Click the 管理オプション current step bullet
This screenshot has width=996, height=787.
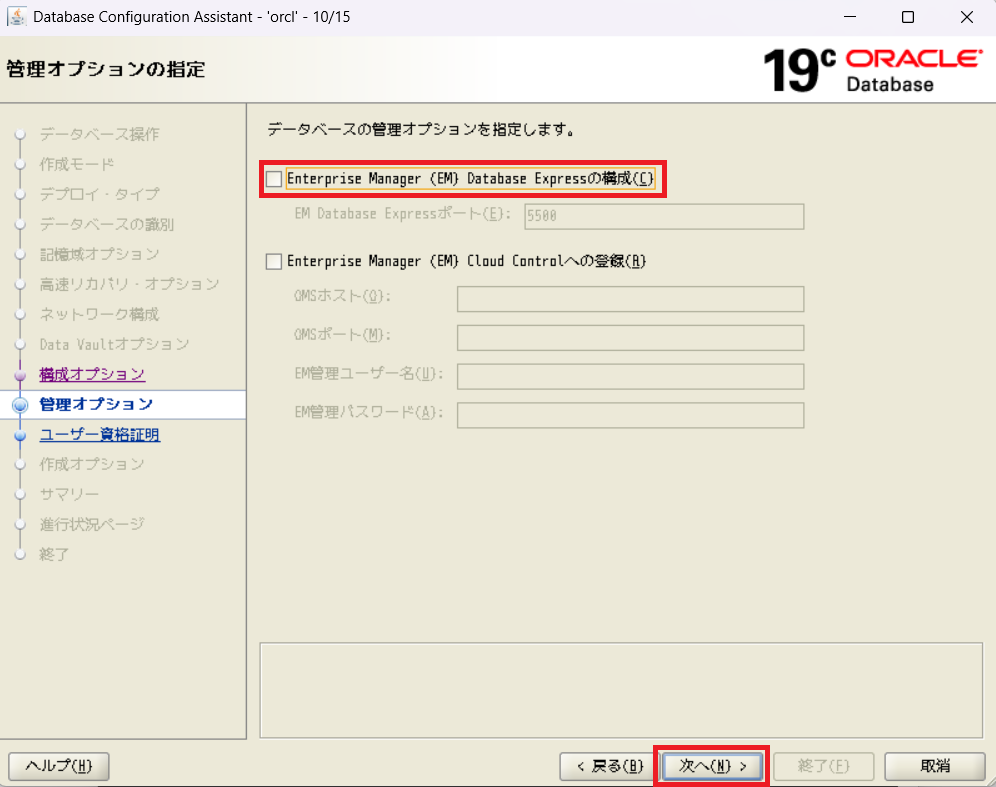click(20, 405)
